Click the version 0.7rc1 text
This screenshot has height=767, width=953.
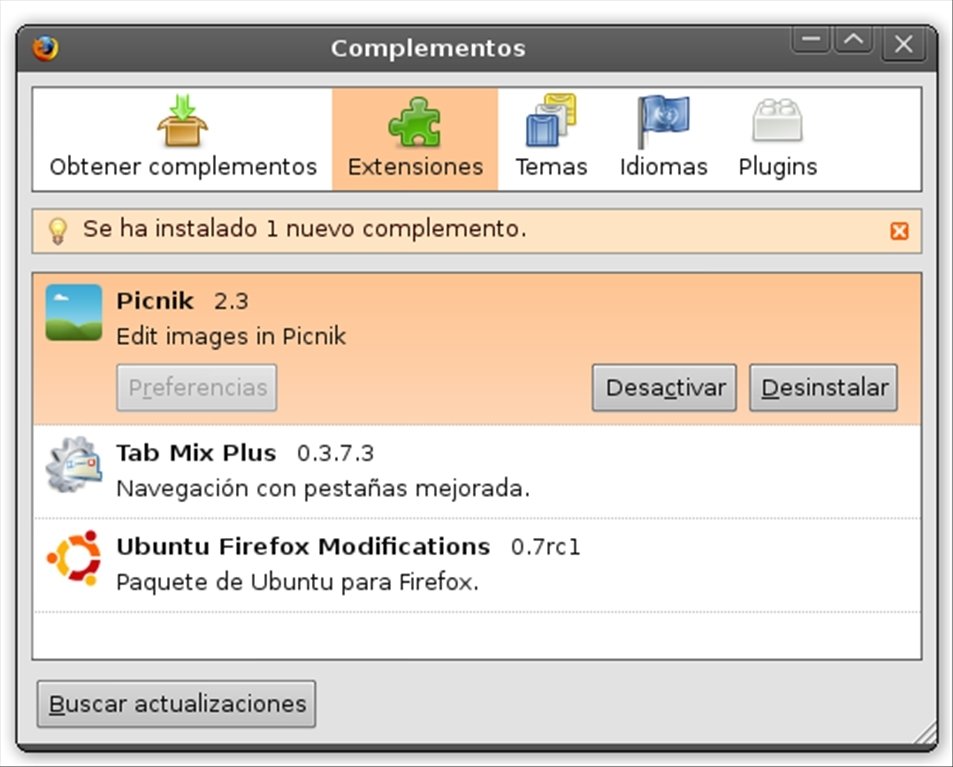tap(545, 547)
